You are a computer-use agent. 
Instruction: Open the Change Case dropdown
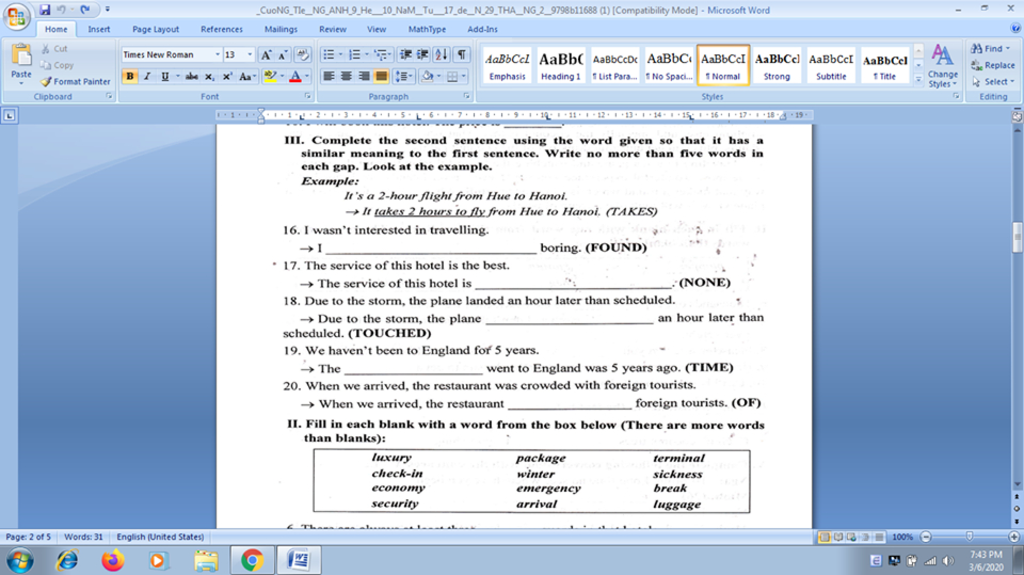tap(247, 76)
